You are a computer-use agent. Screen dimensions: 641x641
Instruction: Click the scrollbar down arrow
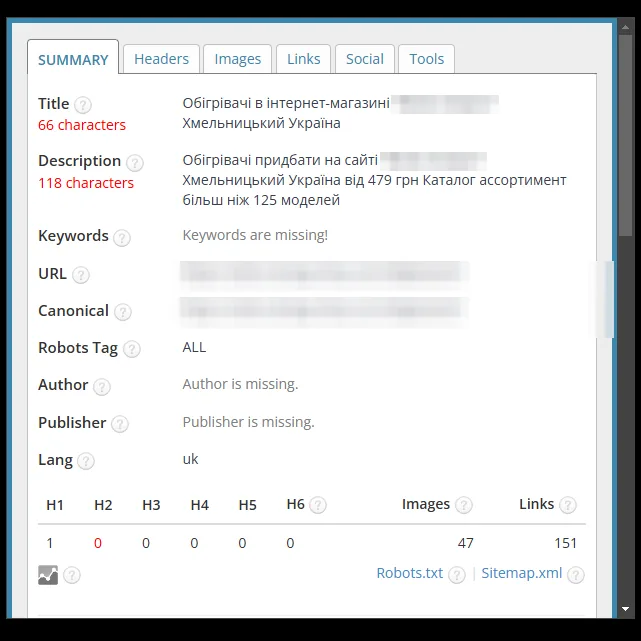625,609
